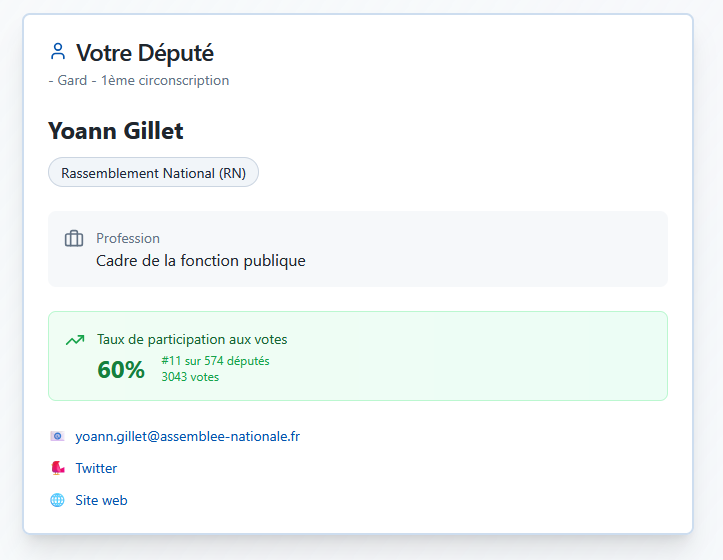Click the briefcase Profession icon
This screenshot has width=723, height=560.
point(73,239)
